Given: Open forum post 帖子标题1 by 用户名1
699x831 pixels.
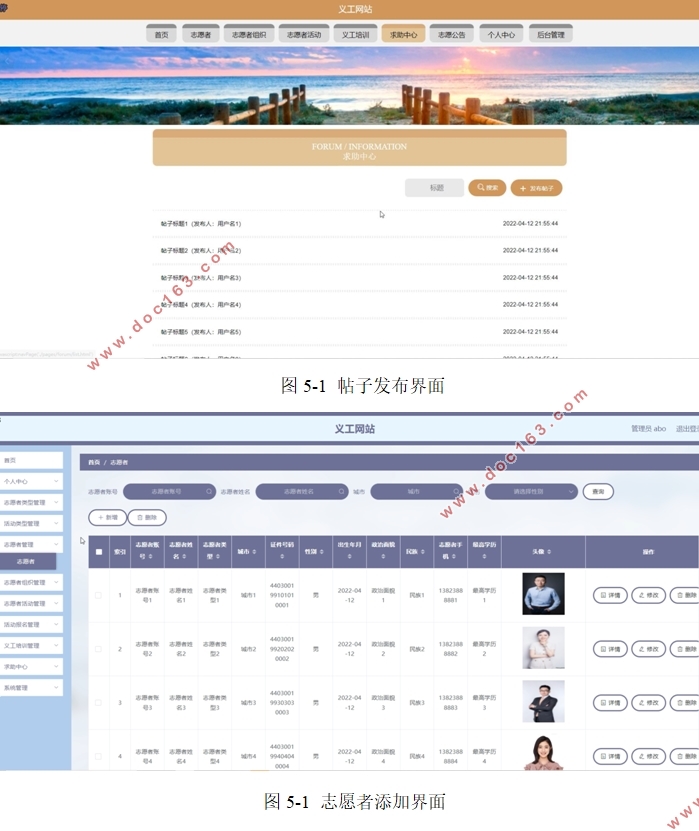Looking at the screenshot, I should (201, 224).
